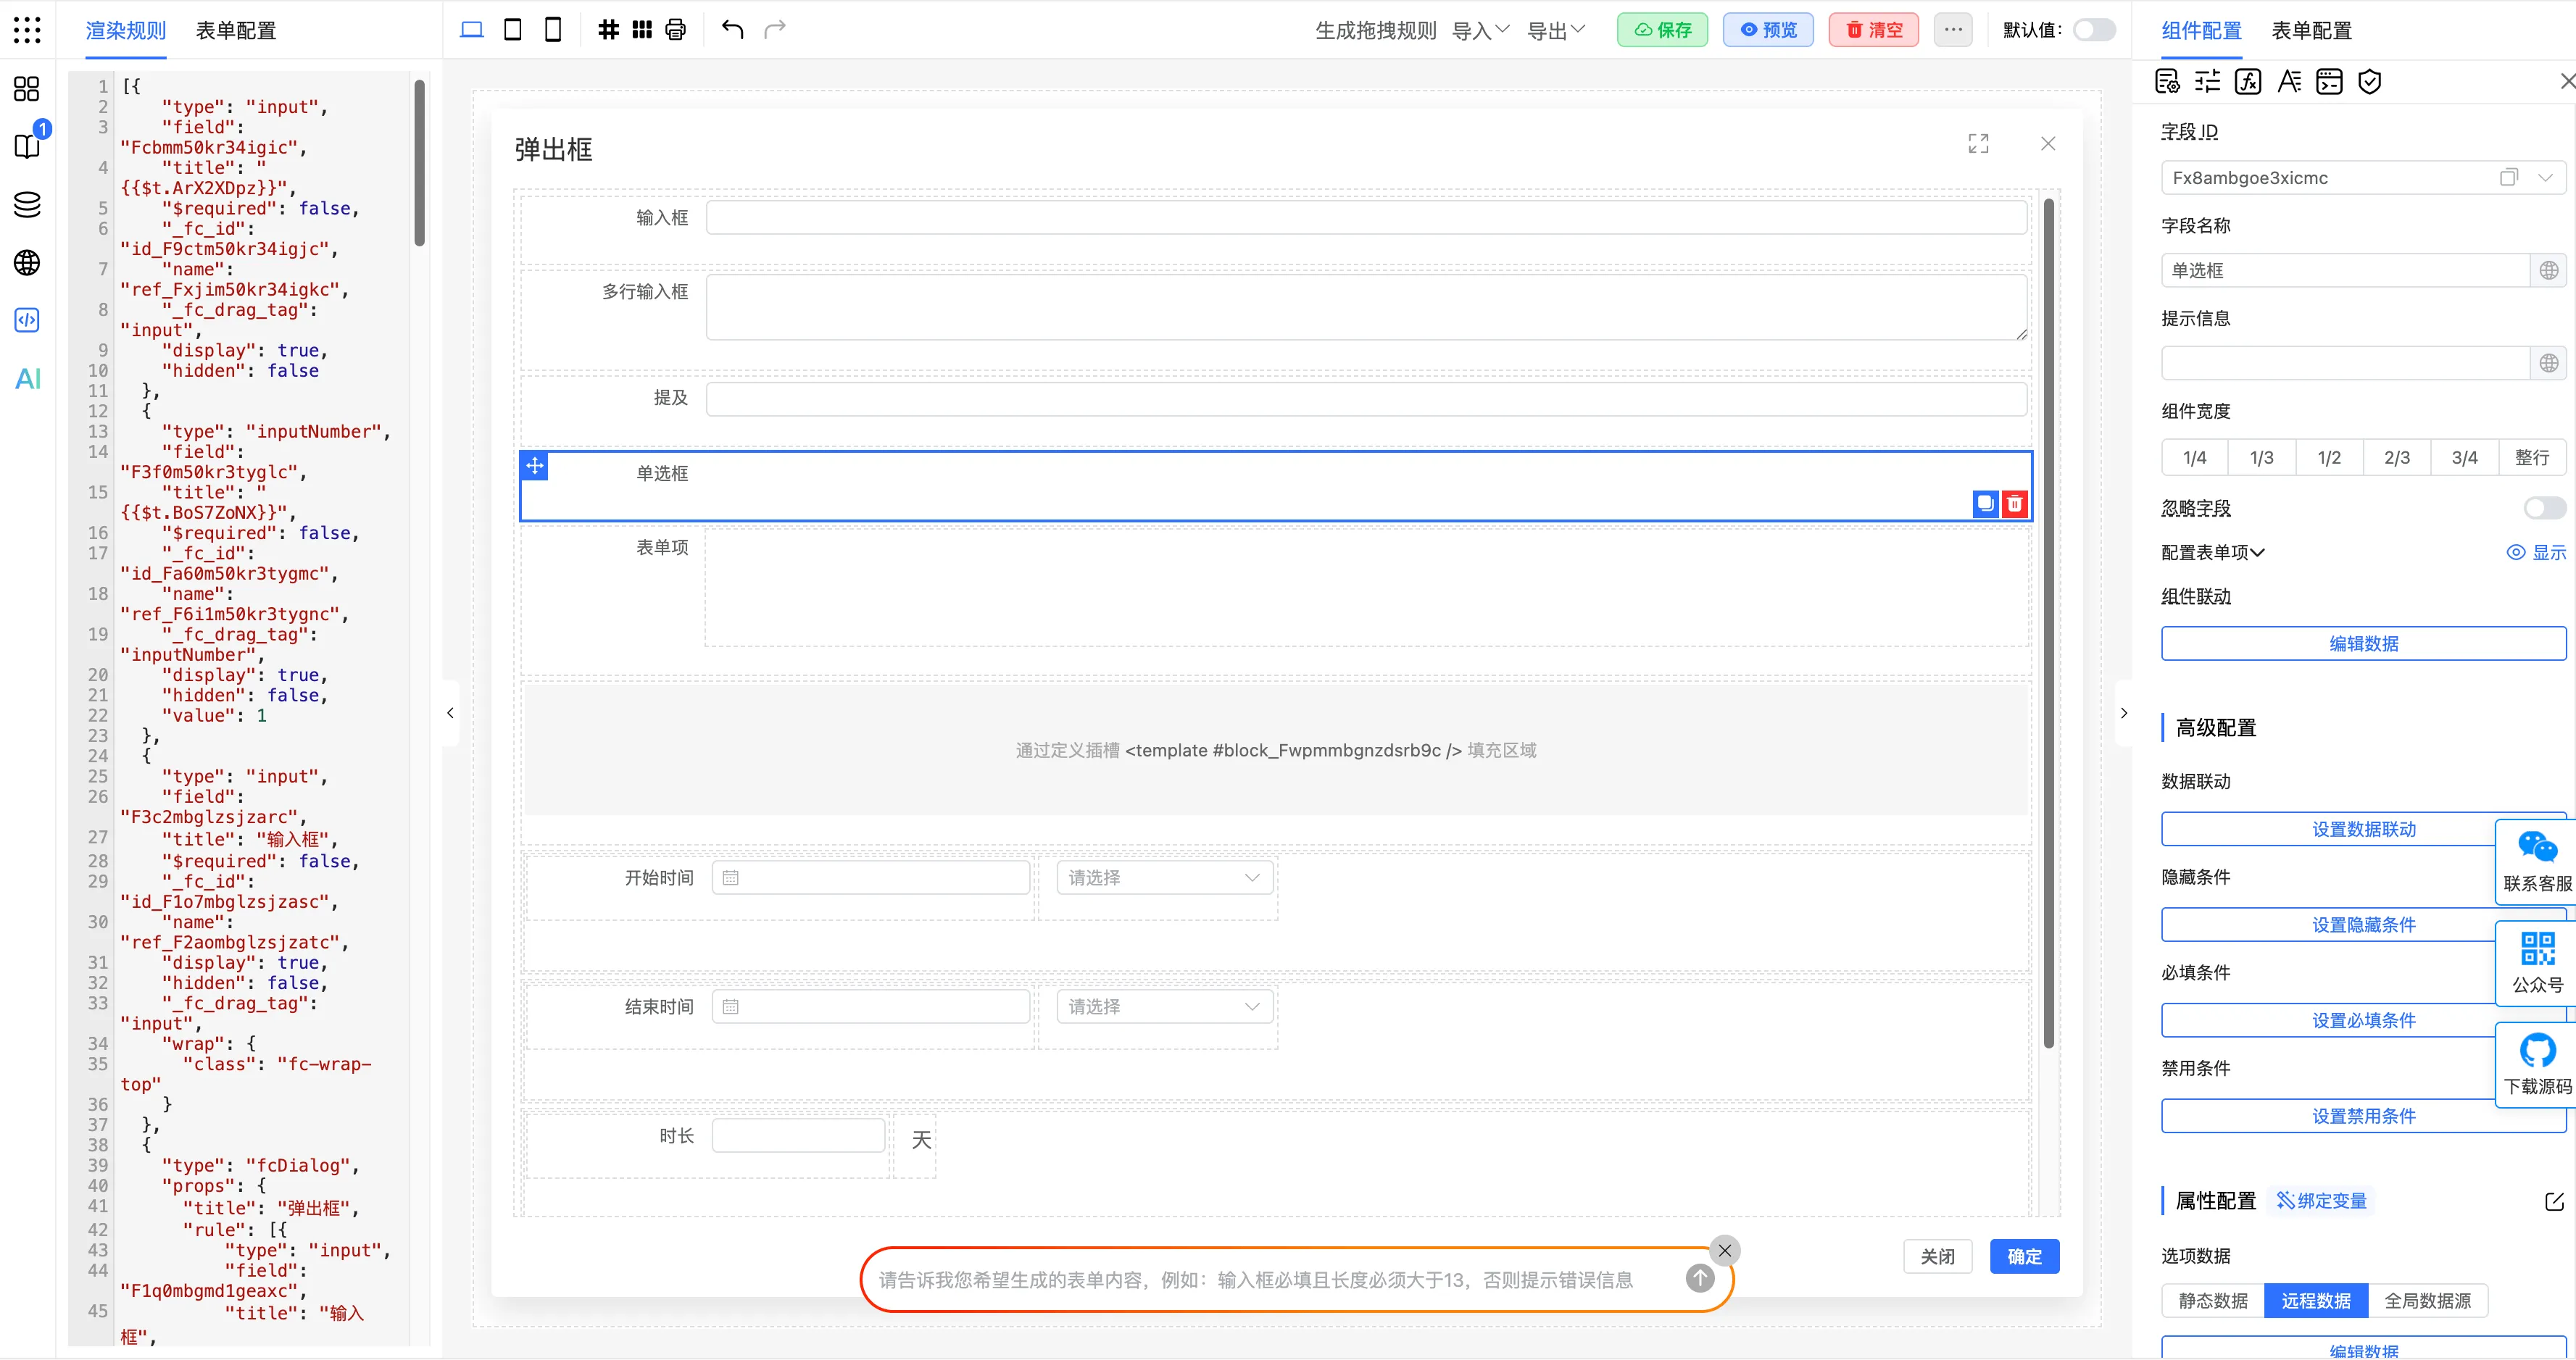Expand dialog to fullscreen
The width and height of the screenshot is (2576, 1360).
click(1978, 144)
